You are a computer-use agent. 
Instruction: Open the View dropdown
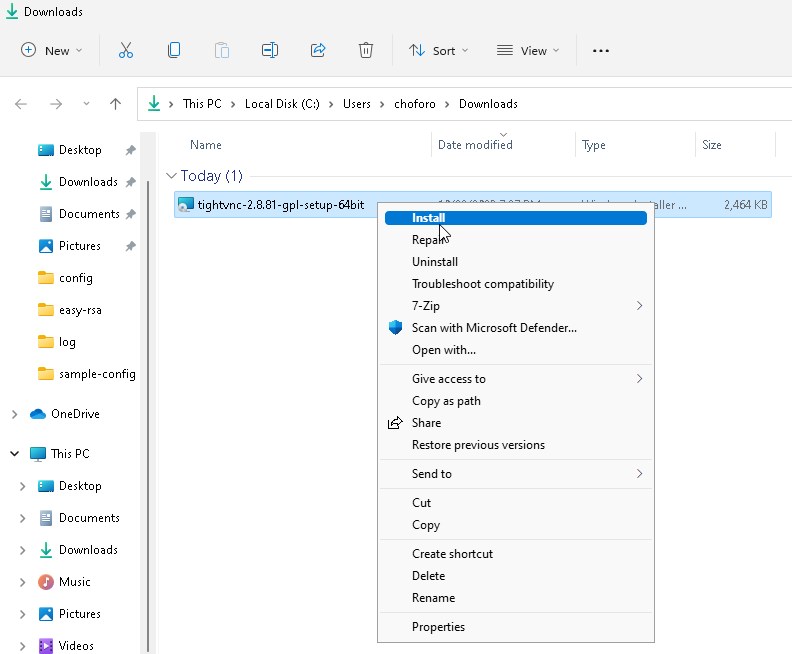tap(528, 51)
